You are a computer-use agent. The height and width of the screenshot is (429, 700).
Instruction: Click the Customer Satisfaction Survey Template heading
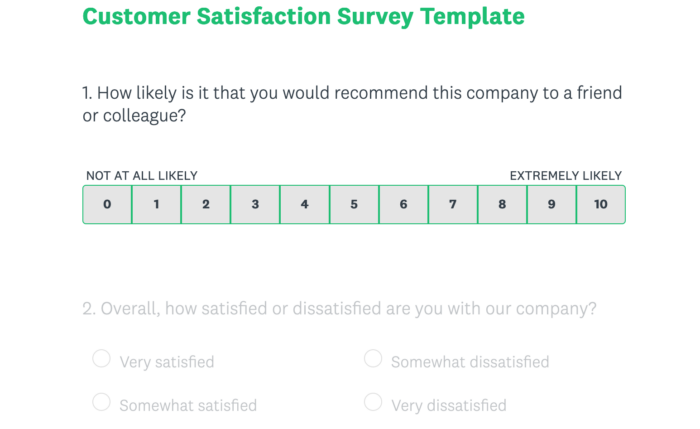click(303, 17)
